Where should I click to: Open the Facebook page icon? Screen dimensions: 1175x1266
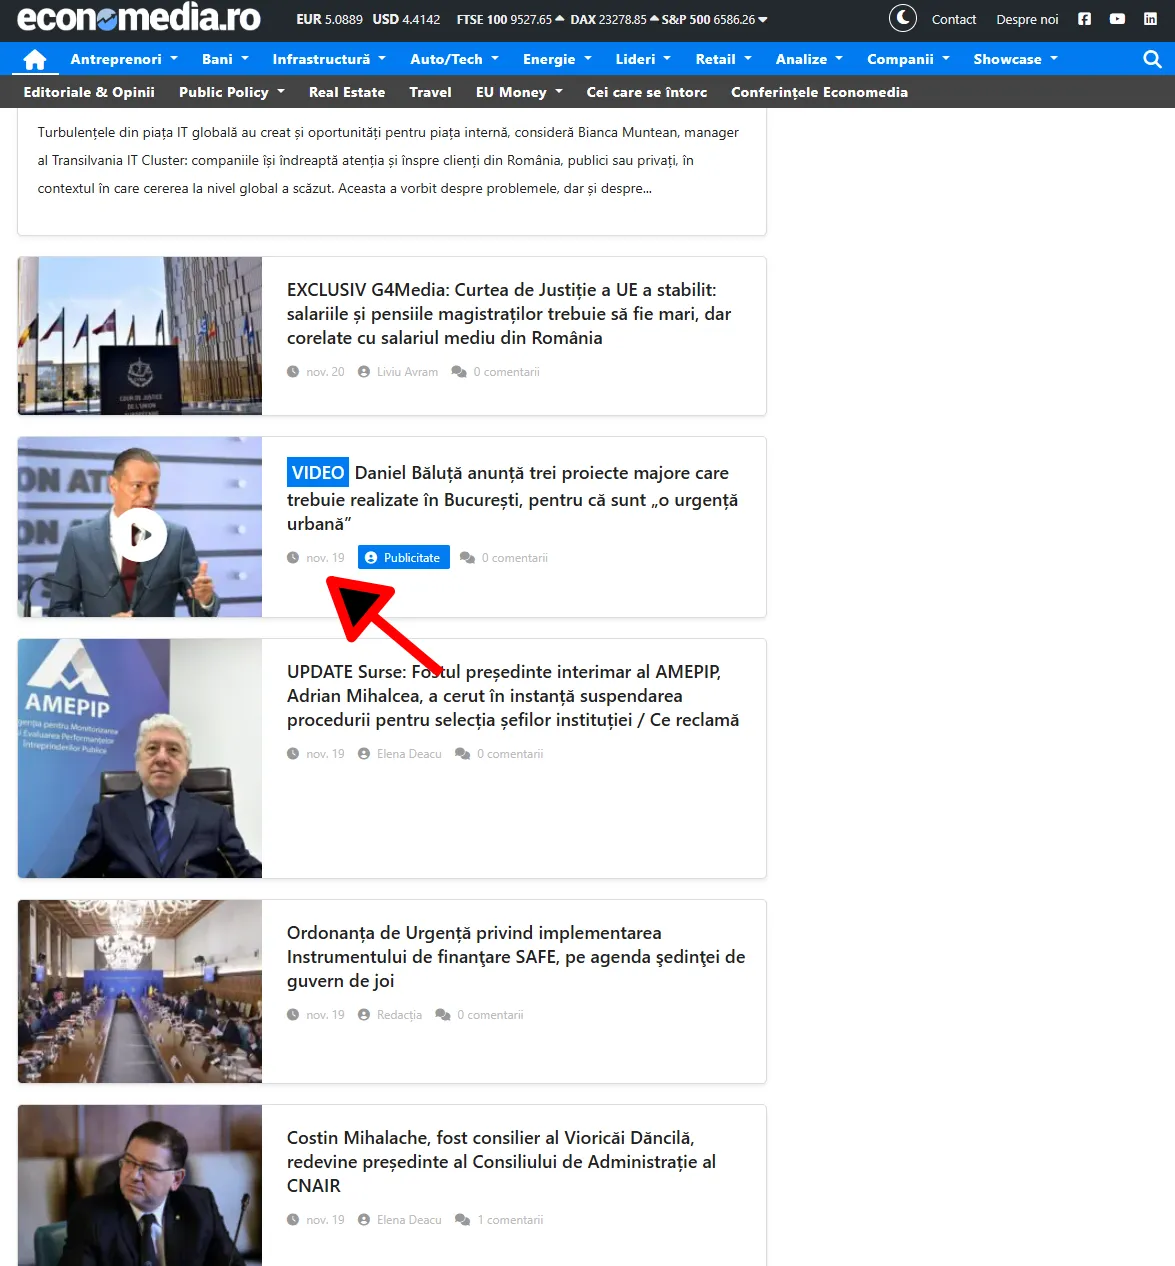coord(1084,19)
